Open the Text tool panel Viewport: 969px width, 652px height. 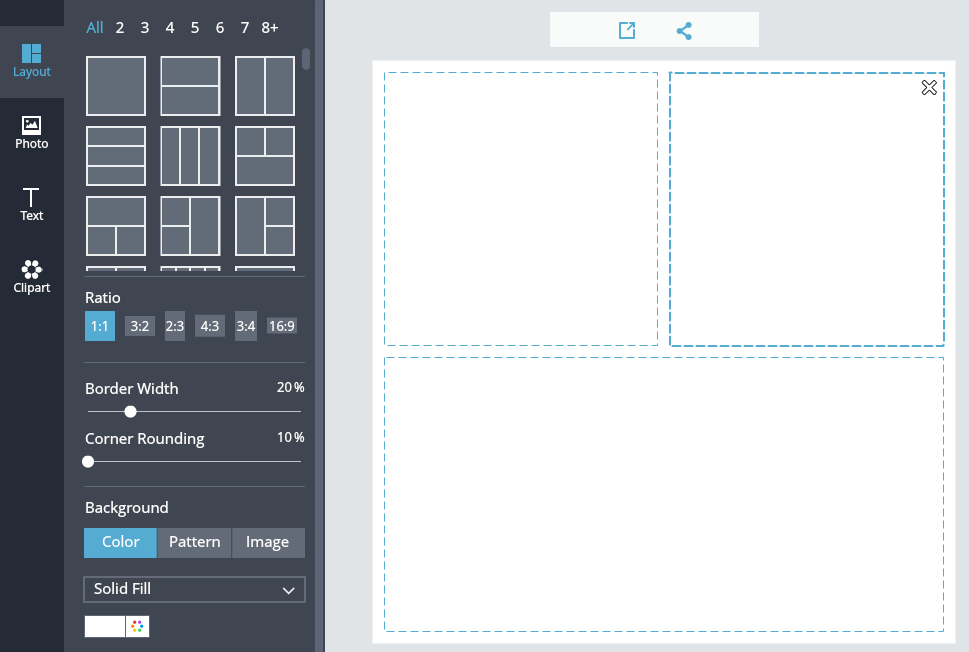coord(31,204)
